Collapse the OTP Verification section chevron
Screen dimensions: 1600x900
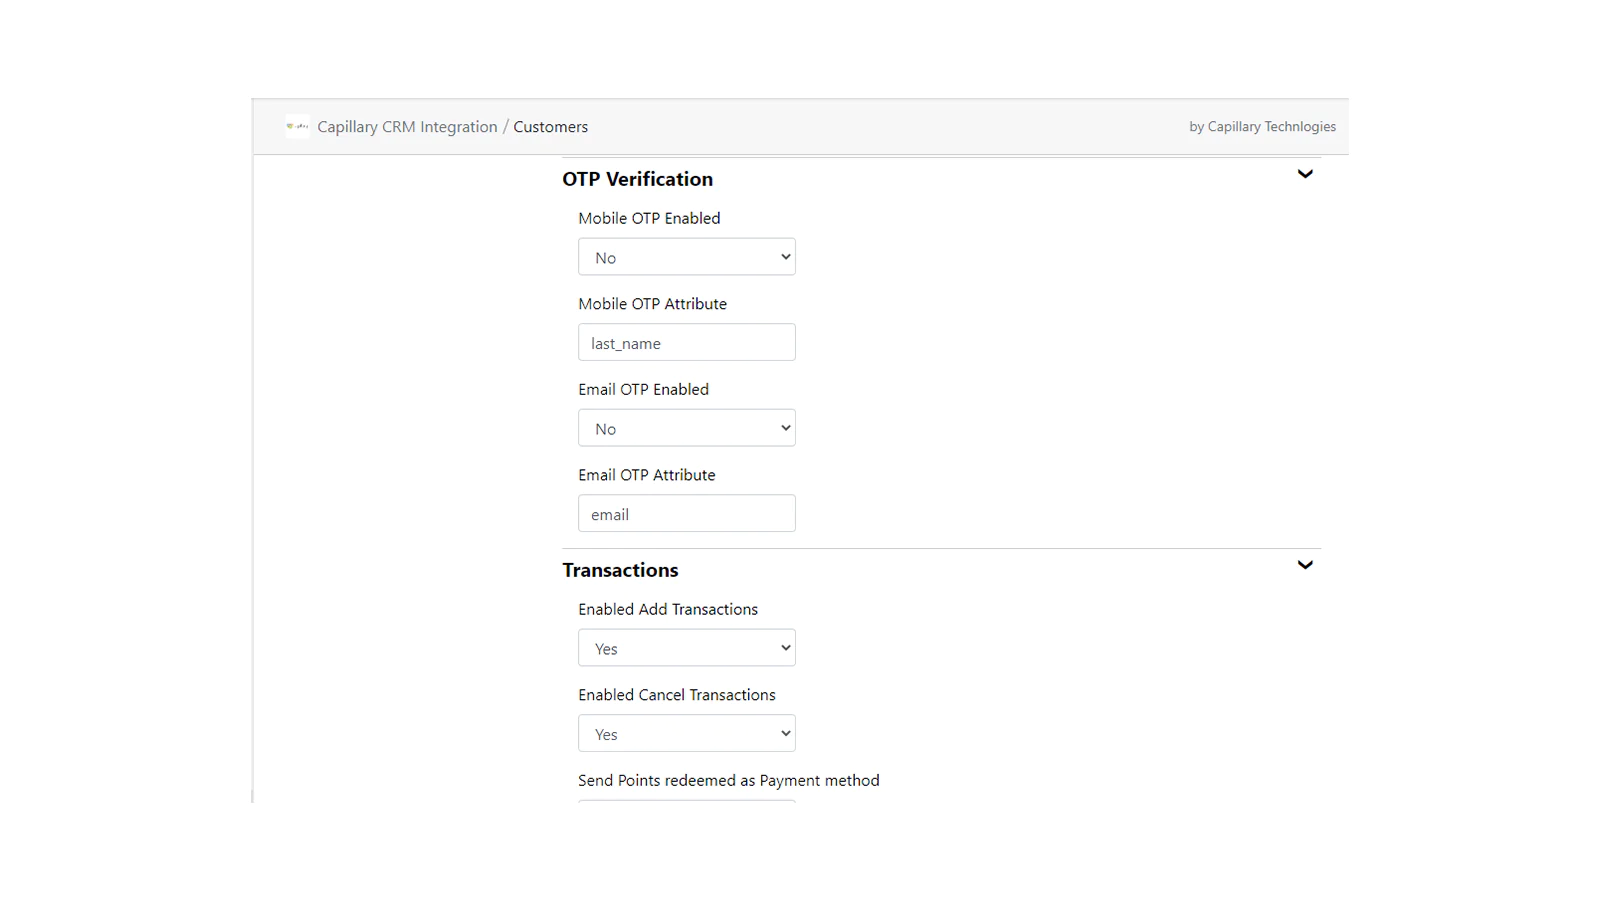coord(1305,174)
